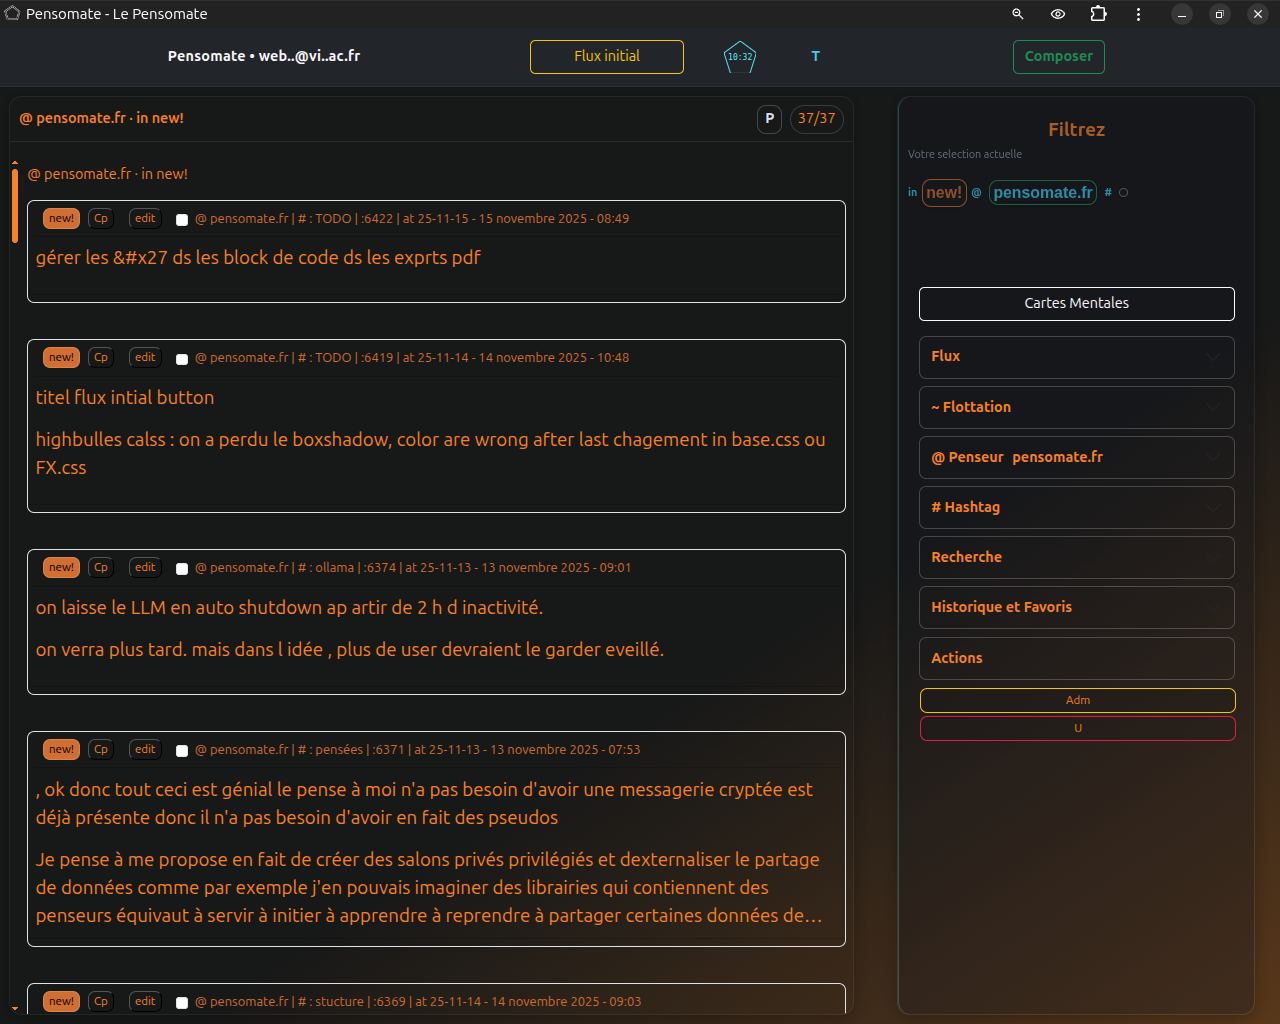Click the eye icon in title bar

[1057, 14]
